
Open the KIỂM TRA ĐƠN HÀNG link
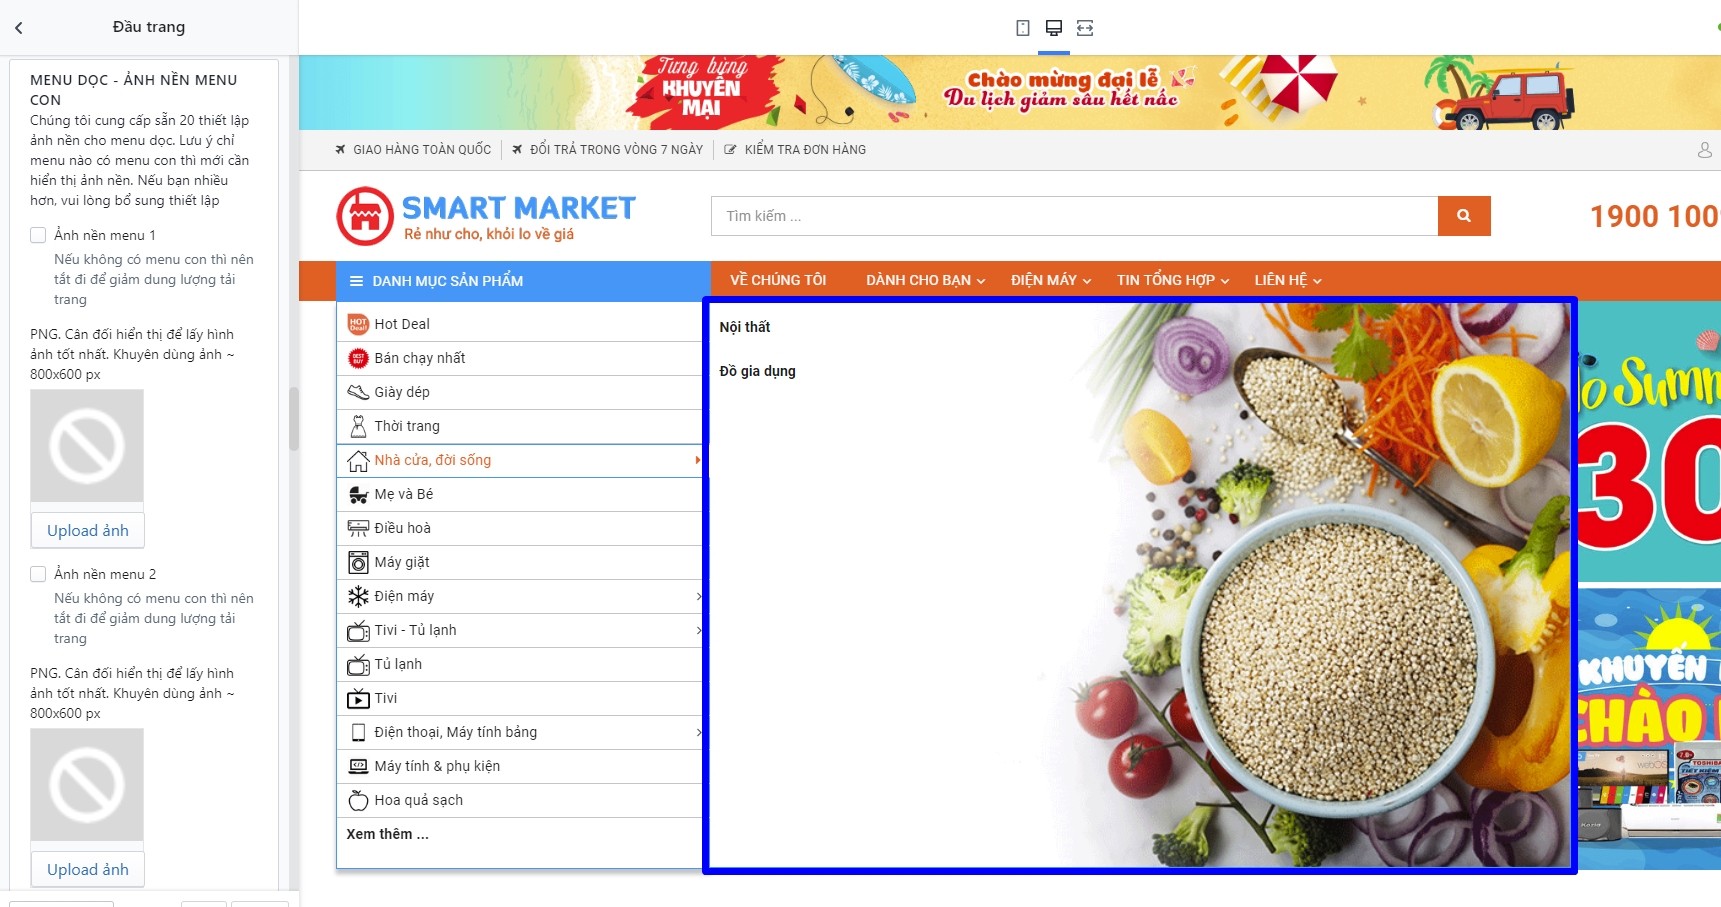795,150
